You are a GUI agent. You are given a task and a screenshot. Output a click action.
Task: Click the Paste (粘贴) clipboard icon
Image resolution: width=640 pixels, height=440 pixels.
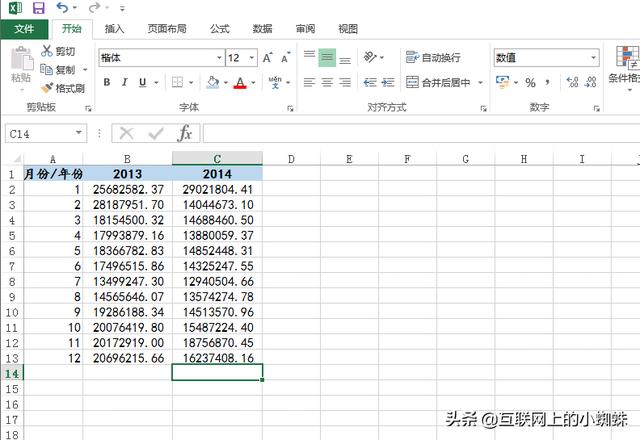click(22, 59)
